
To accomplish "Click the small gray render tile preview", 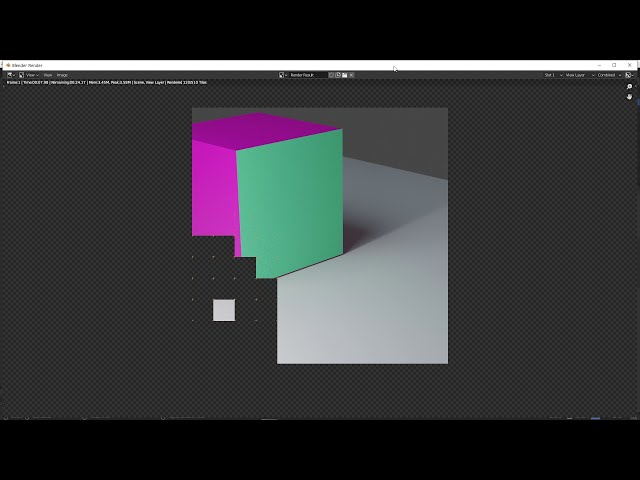I will [x=224, y=310].
